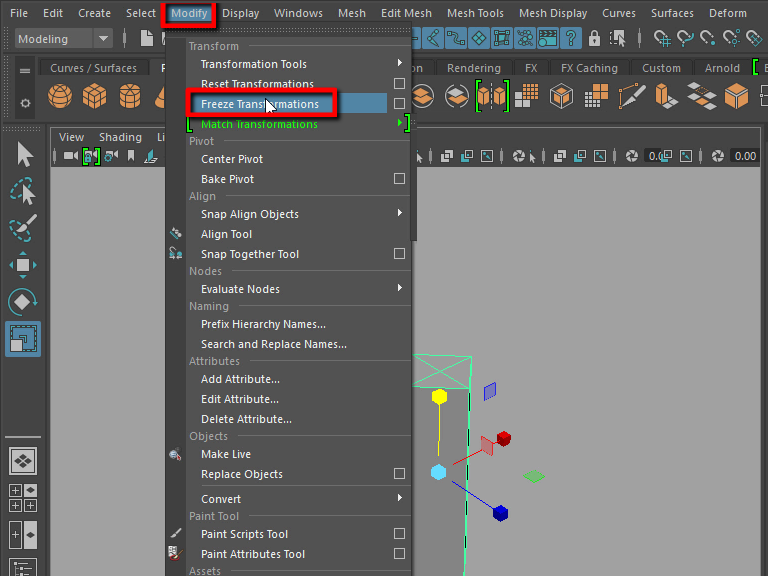Image resolution: width=768 pixels, height=576 pixels.
Task: Activate the Lasso Select tool
Action: tap(24, 190)
